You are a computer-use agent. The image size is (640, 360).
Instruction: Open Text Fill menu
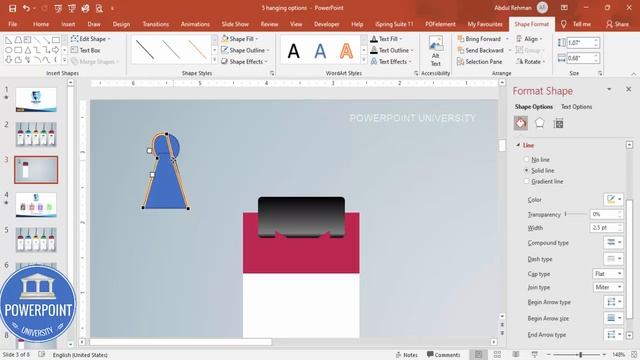(386, 39)
